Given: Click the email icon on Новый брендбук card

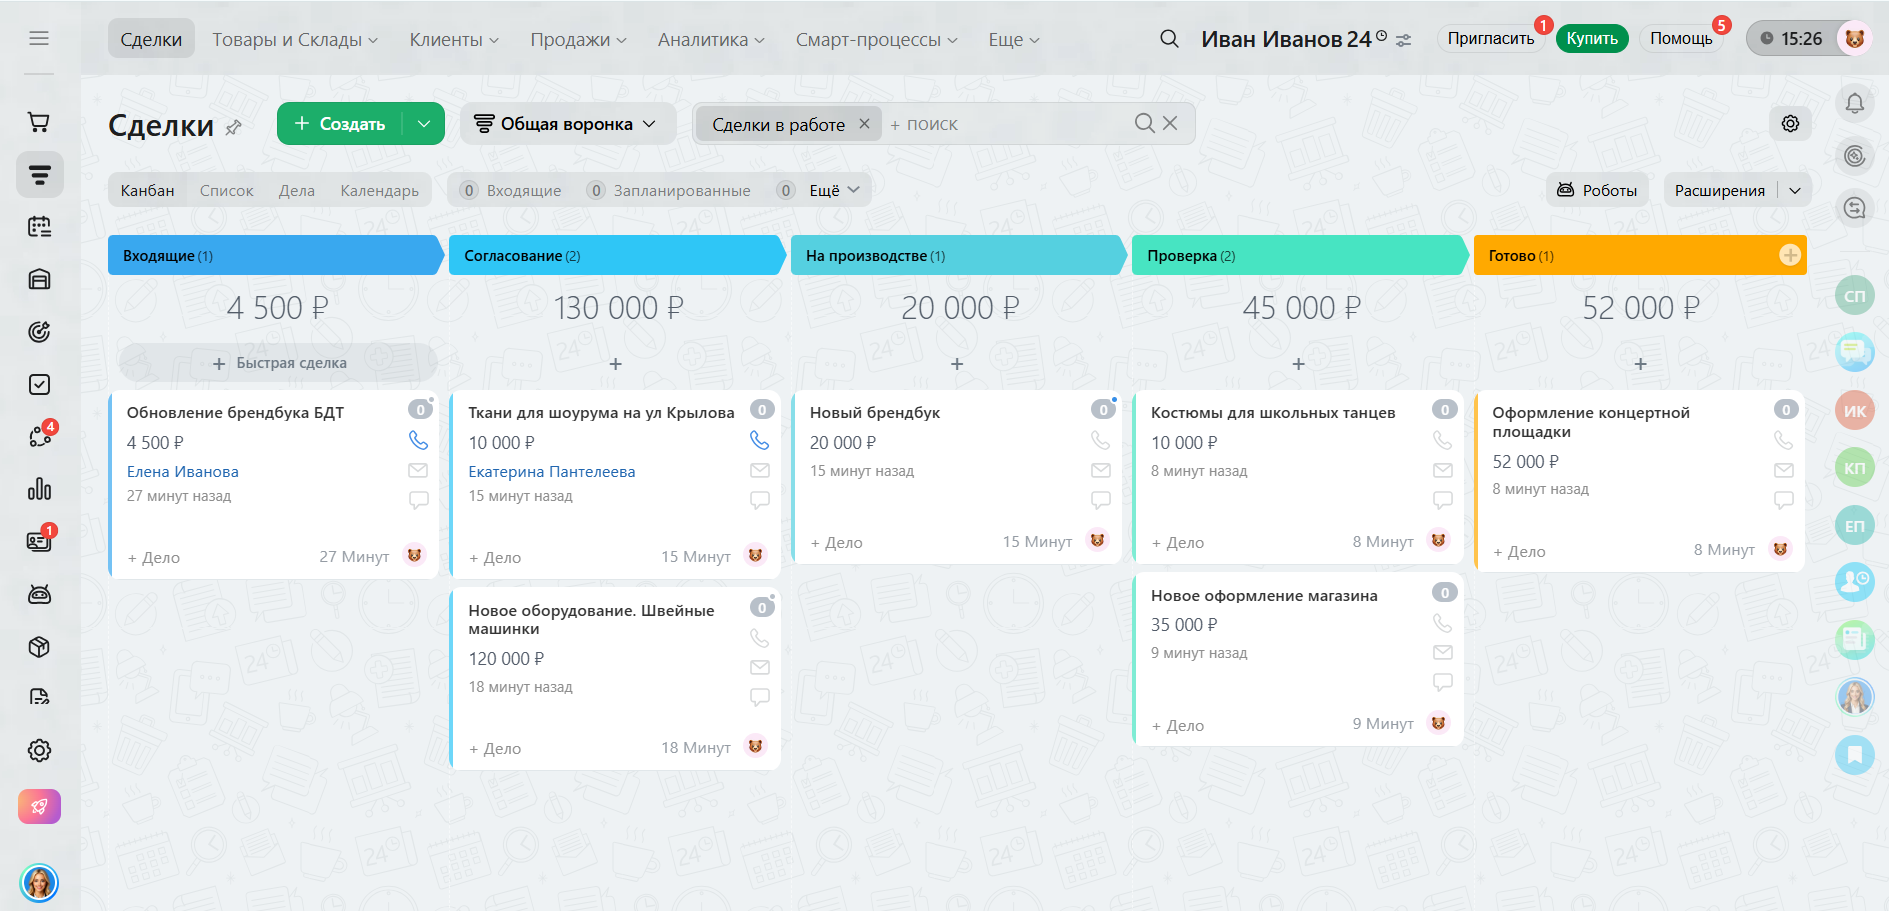Looking at the screenshot, I should [x=1100, y=470].
